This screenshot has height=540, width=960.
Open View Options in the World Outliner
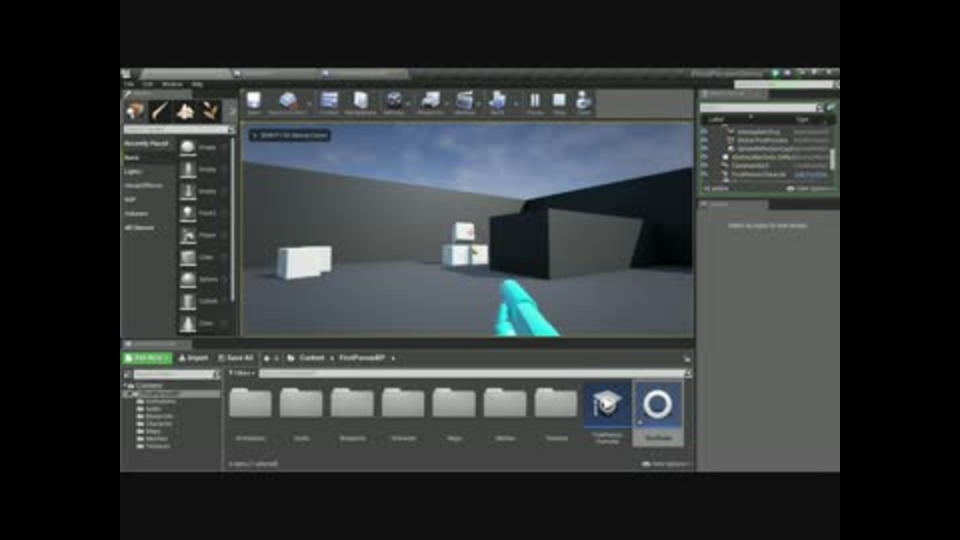point(810,189)
